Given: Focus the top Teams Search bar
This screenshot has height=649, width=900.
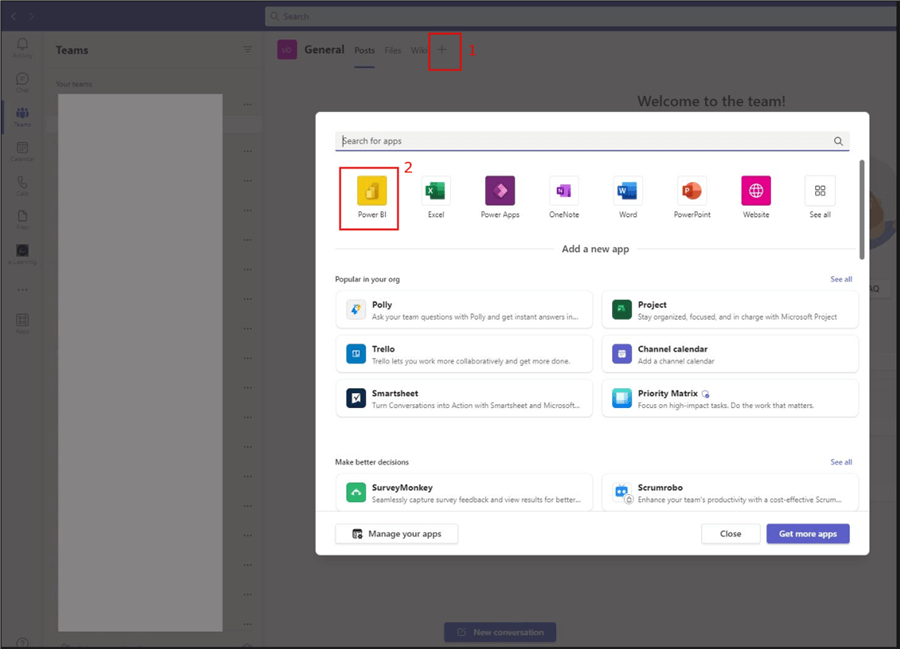Looking at the screenshot, I should point(581,16).
